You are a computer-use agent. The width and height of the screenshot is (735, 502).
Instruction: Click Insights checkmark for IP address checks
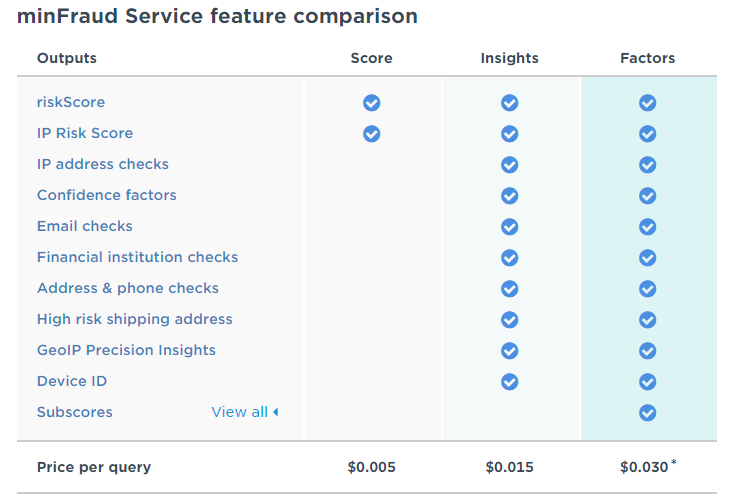tap(509, 165)
